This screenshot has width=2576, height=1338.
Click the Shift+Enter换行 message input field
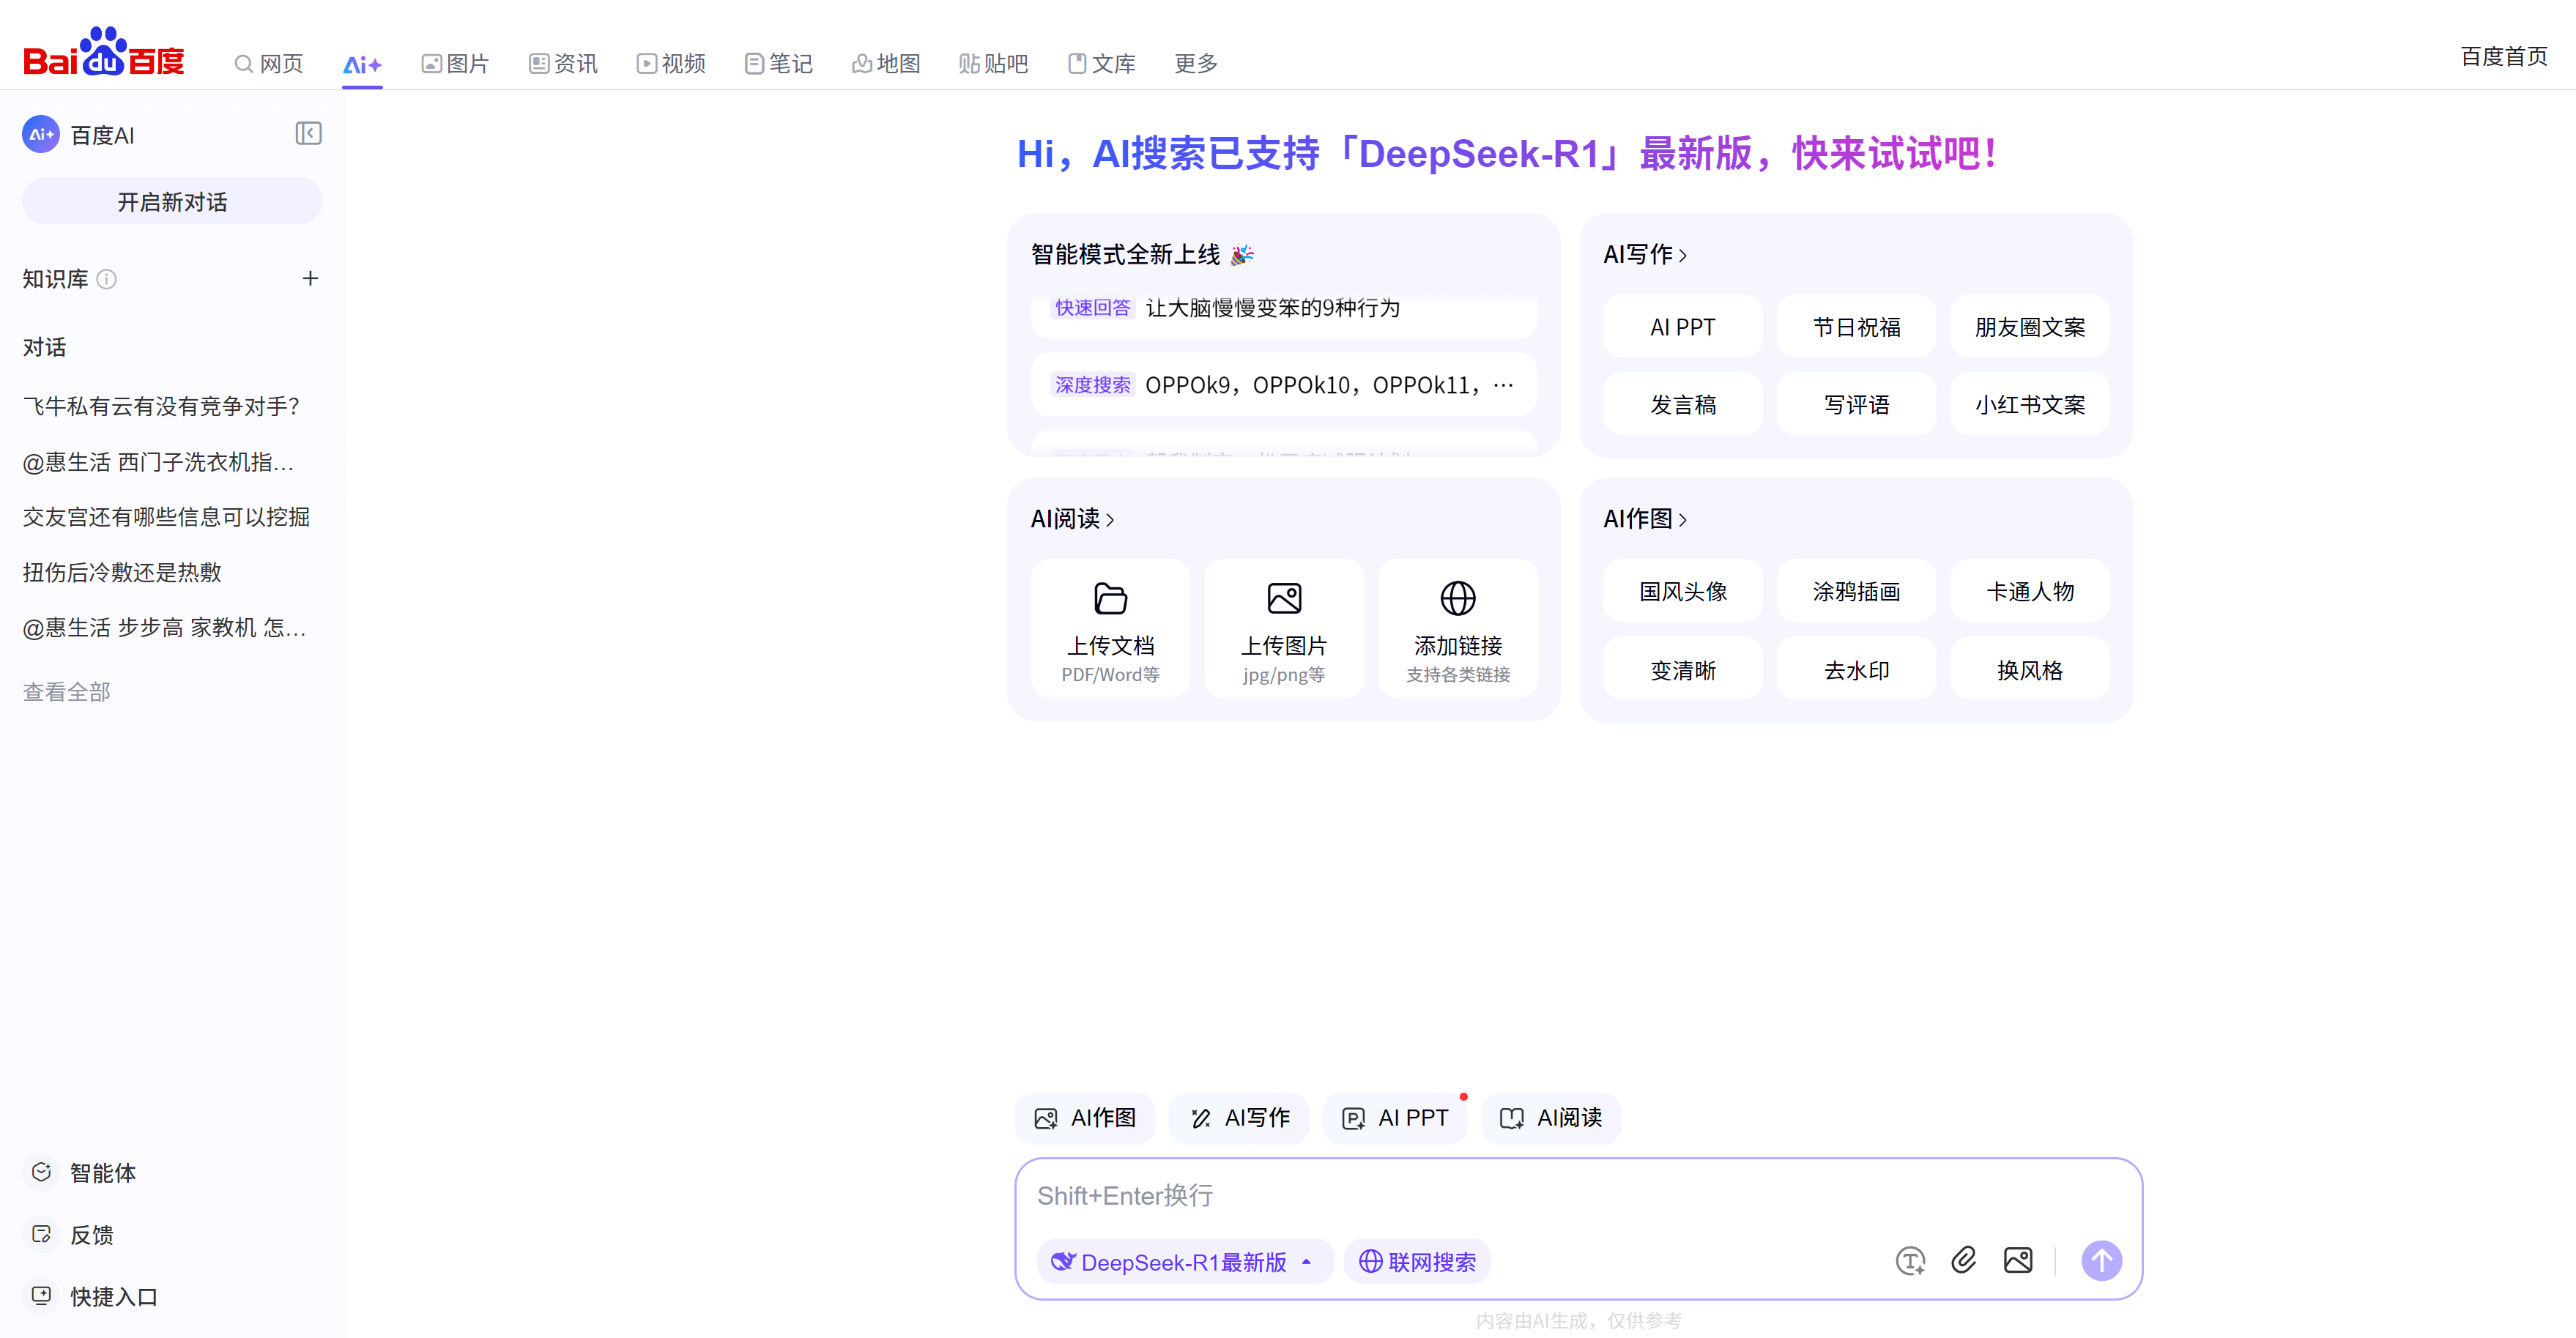1578,1195
